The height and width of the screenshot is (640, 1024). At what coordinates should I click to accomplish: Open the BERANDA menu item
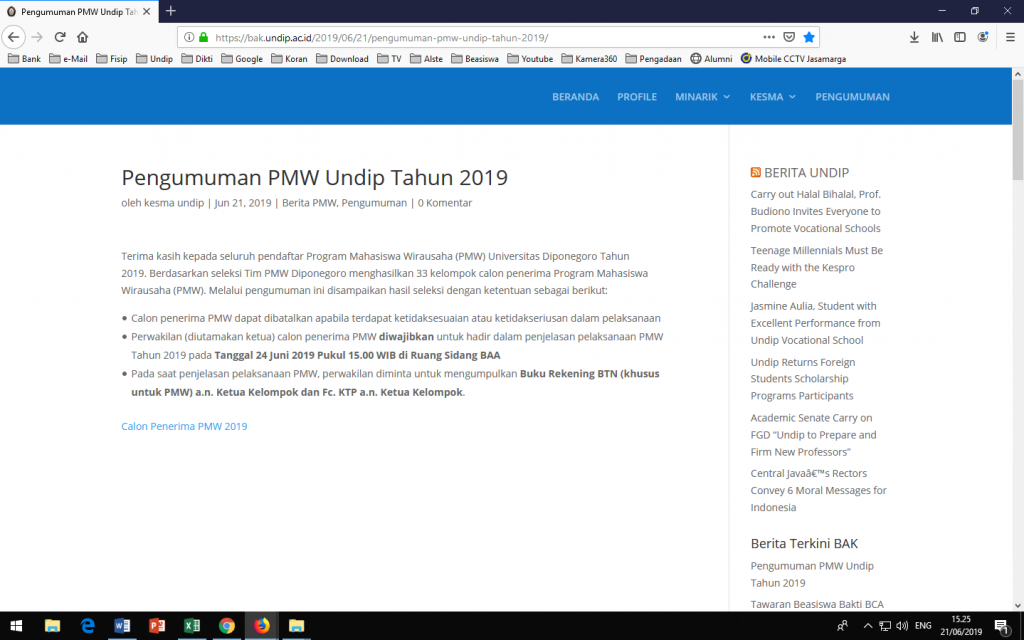(x=575, y=97)
